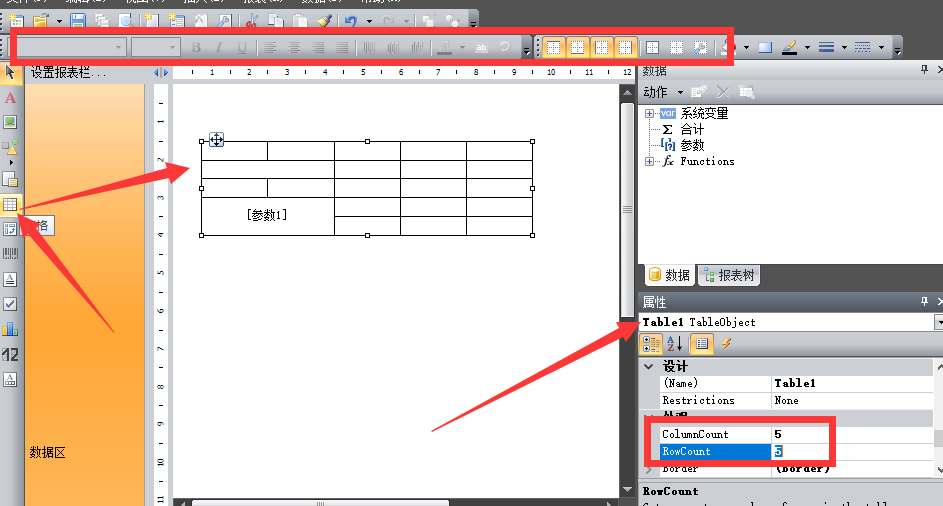This screenshot has width=943, height=506.
Task: Click the Page Setup wrench icon
Action: coord(223,21)
